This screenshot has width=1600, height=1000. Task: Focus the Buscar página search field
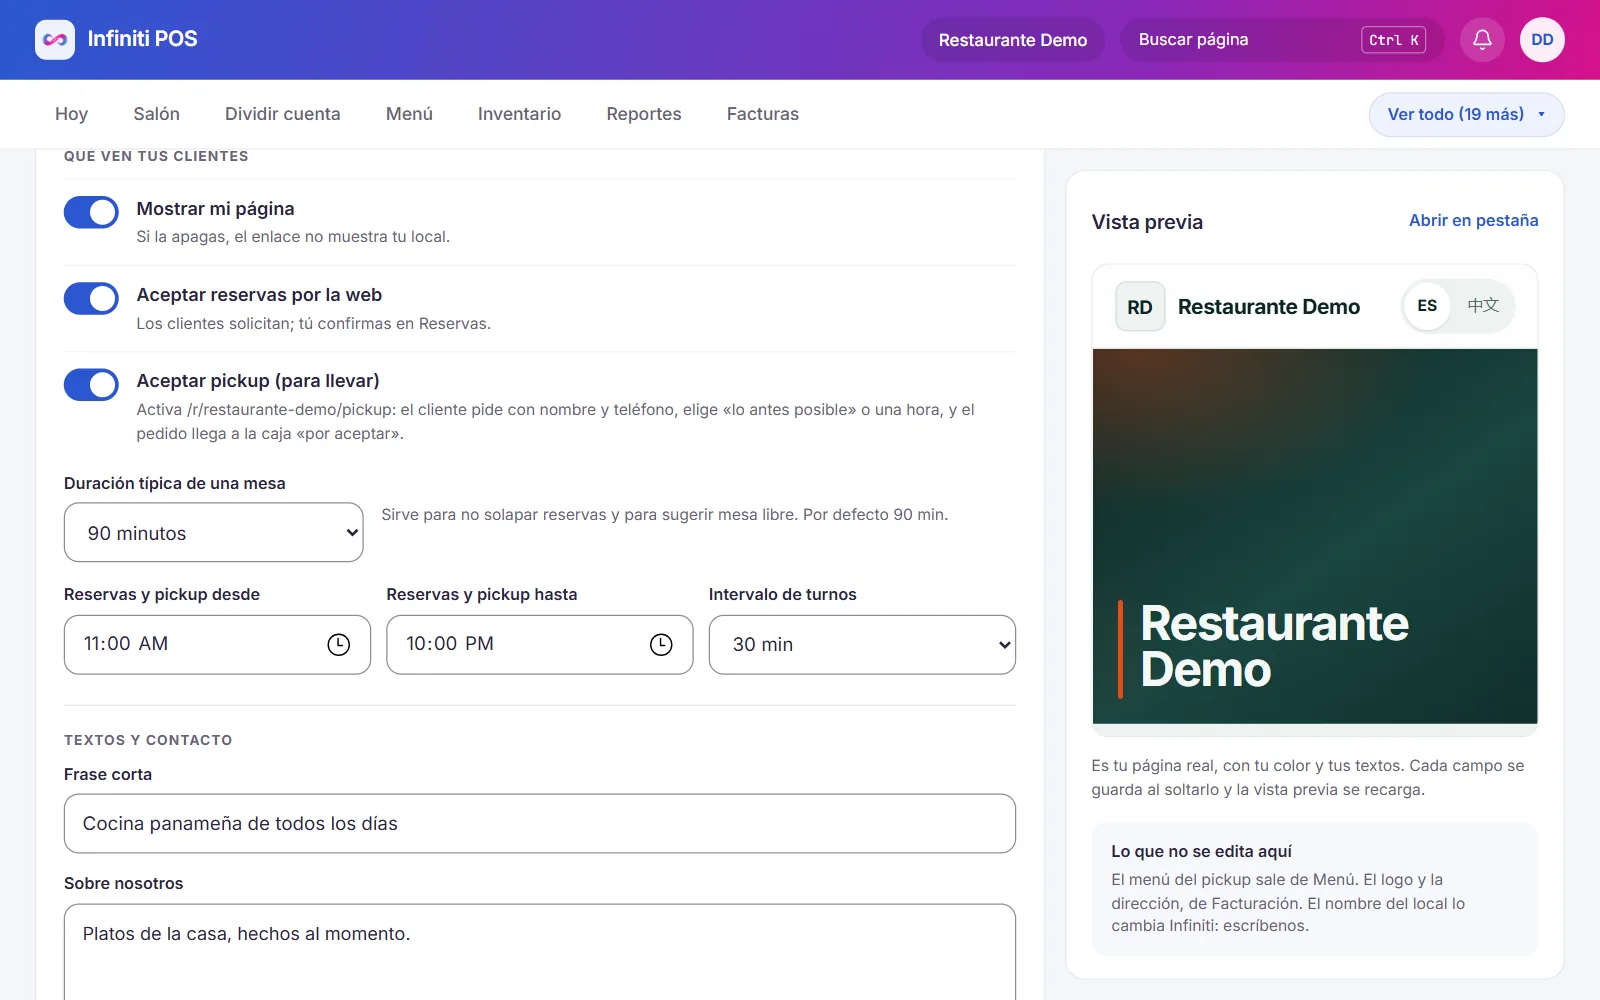tap(1282, 40)
